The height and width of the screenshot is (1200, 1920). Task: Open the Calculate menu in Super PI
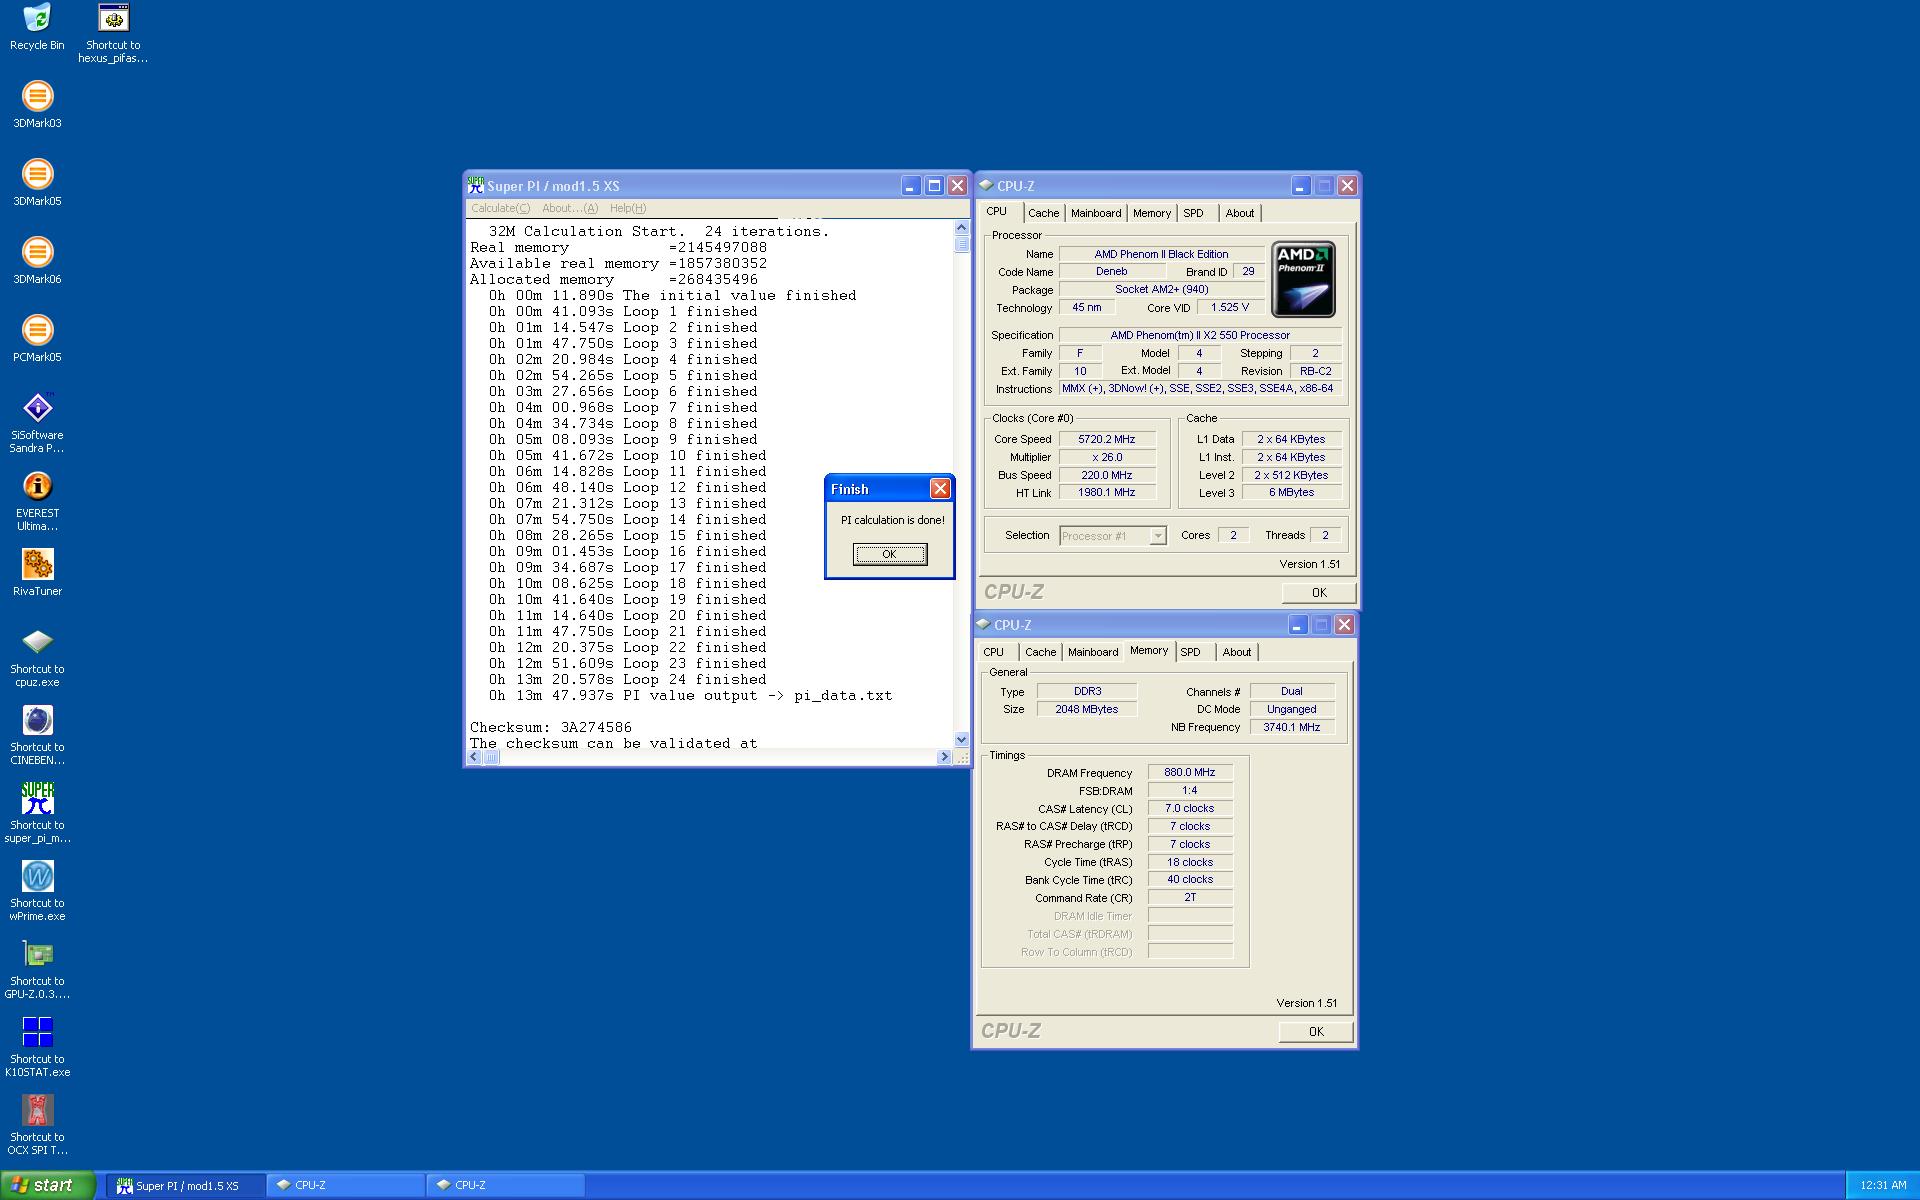[x=500, y=208]
